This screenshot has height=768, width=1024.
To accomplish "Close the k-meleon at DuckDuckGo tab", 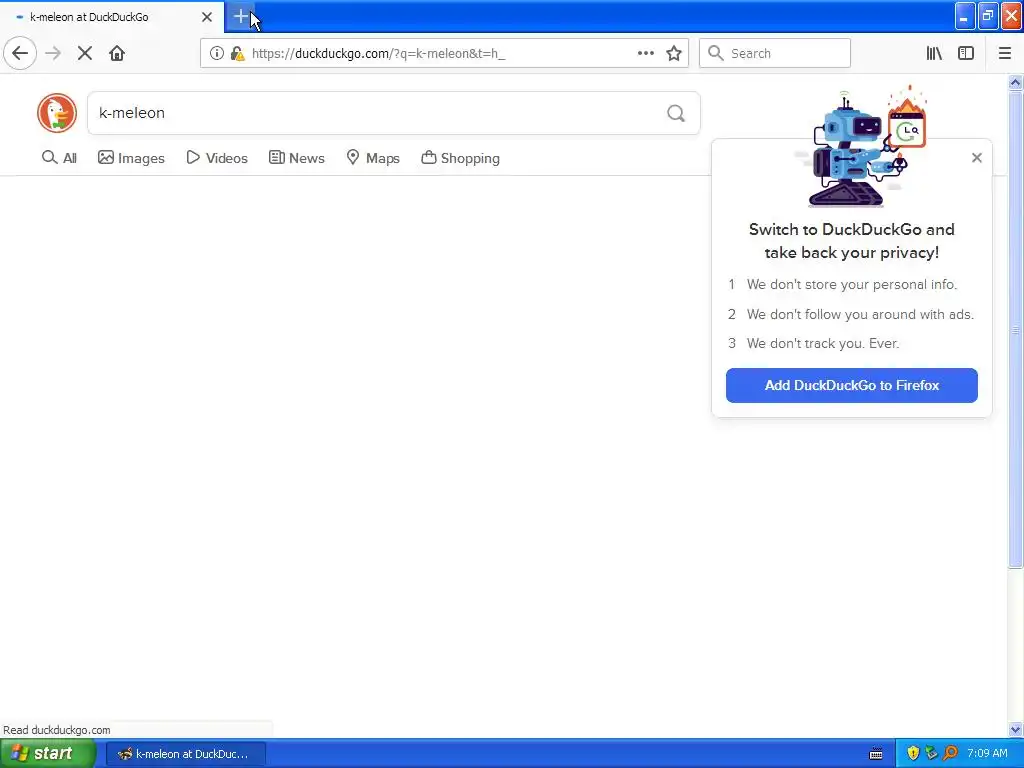I will (x=207, y=17).
